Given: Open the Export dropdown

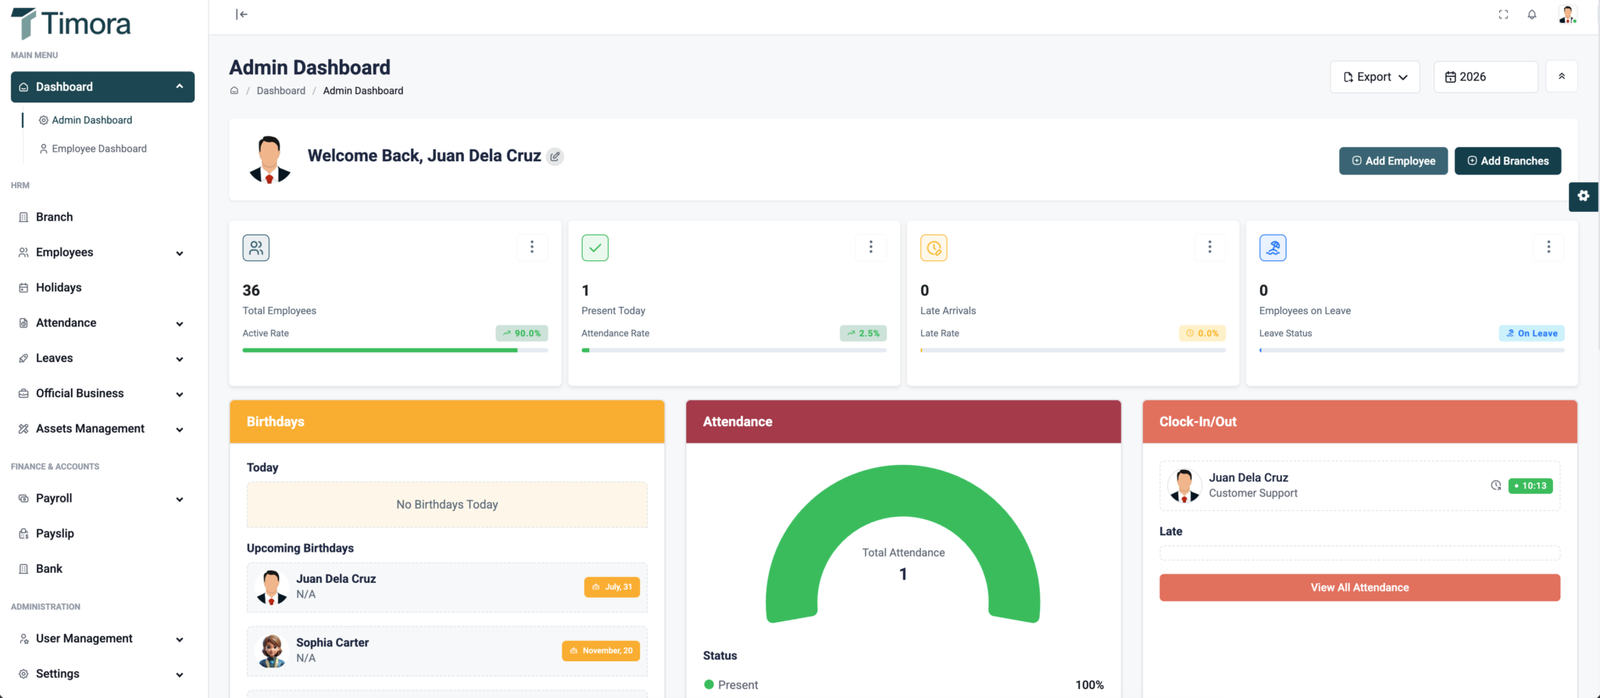Looking at the screenshot, I should coord(1374,77).
